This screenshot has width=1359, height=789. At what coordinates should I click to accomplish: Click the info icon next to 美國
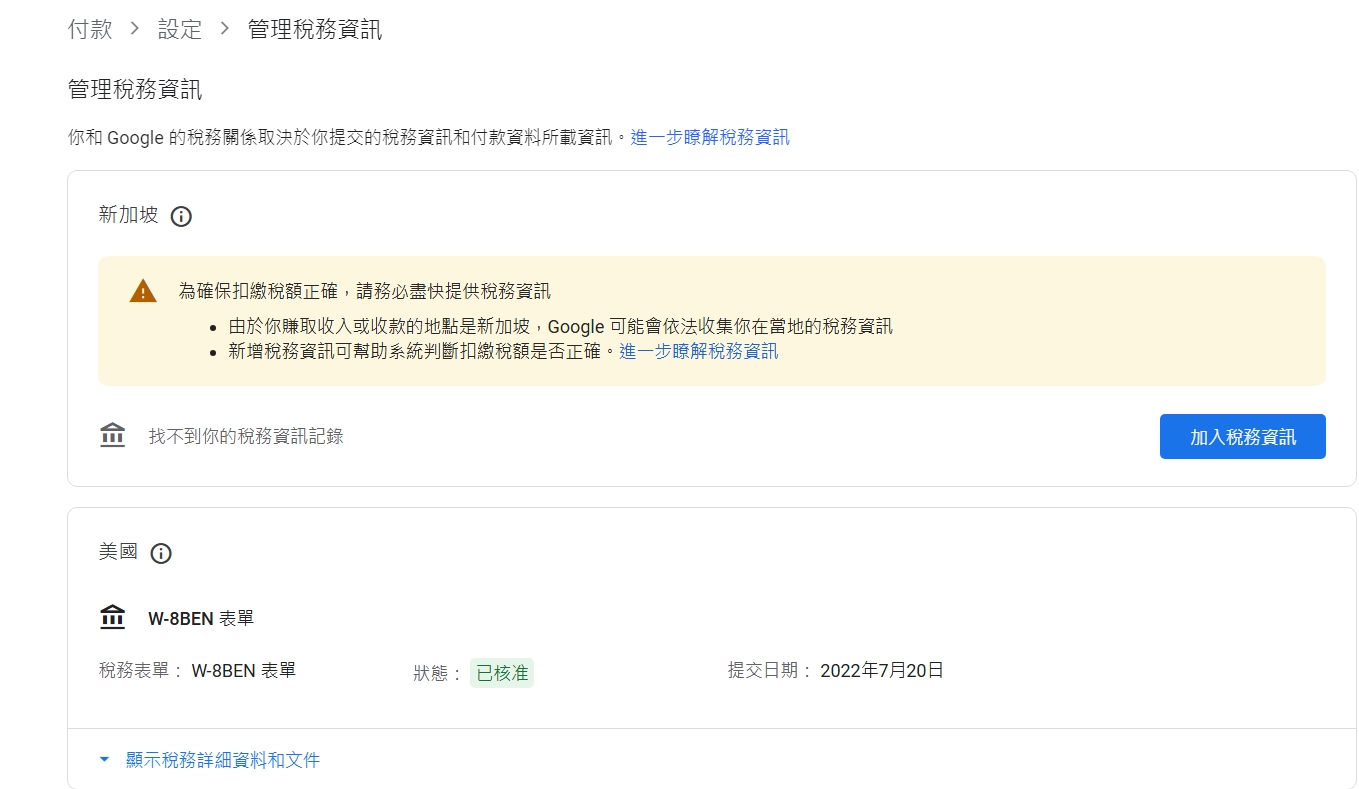[161, 553]
